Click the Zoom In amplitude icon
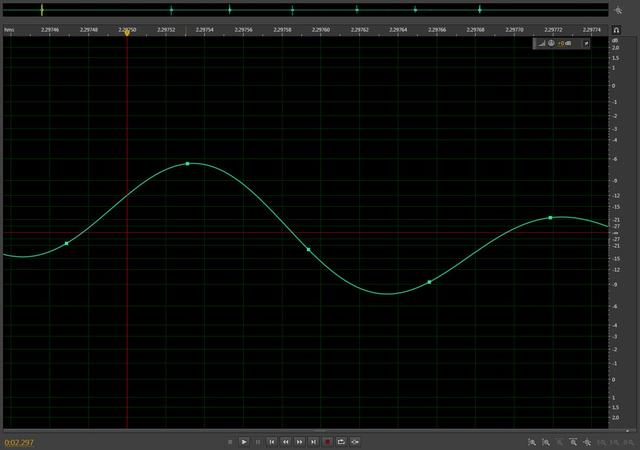This screenshot has width=640, height=450. [533, 441]
